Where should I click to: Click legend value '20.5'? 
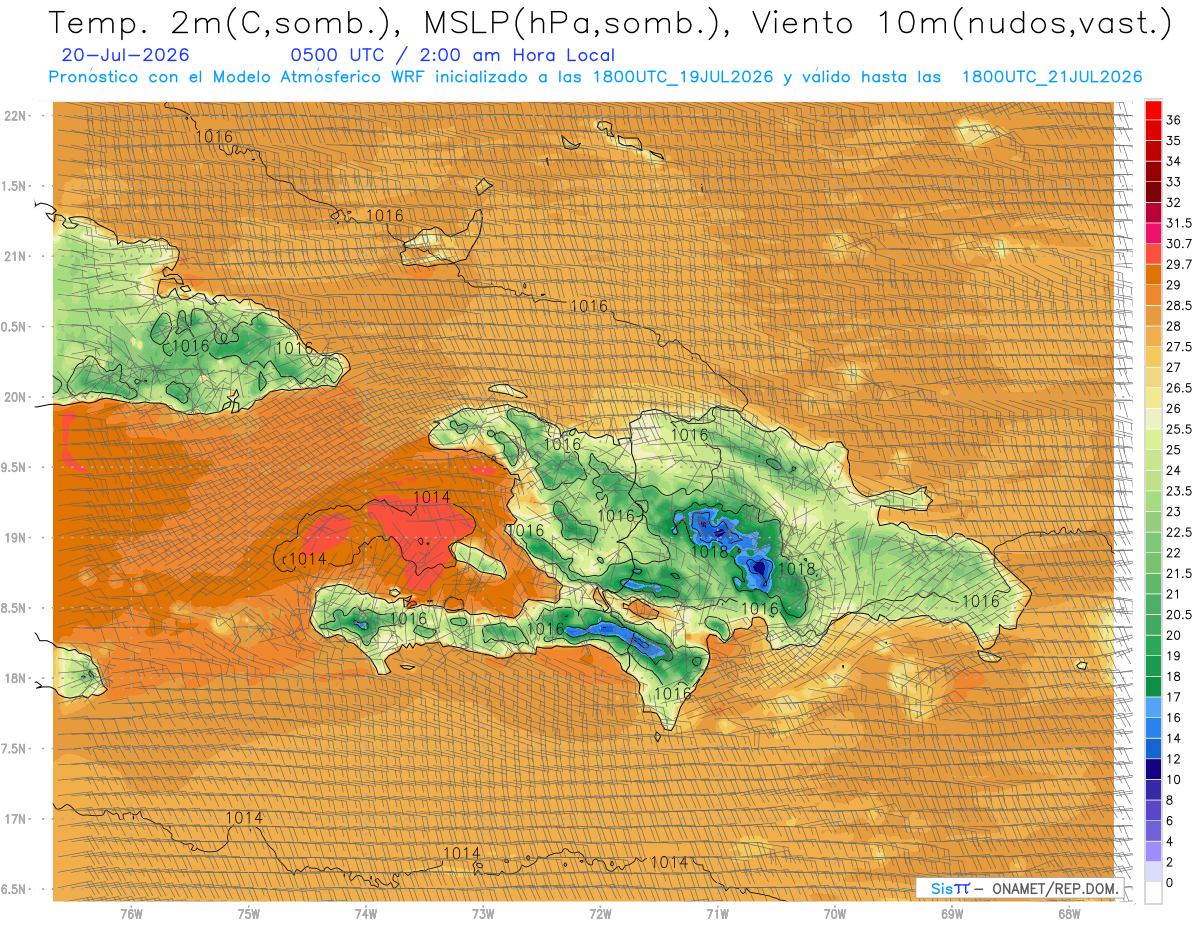1179,614
